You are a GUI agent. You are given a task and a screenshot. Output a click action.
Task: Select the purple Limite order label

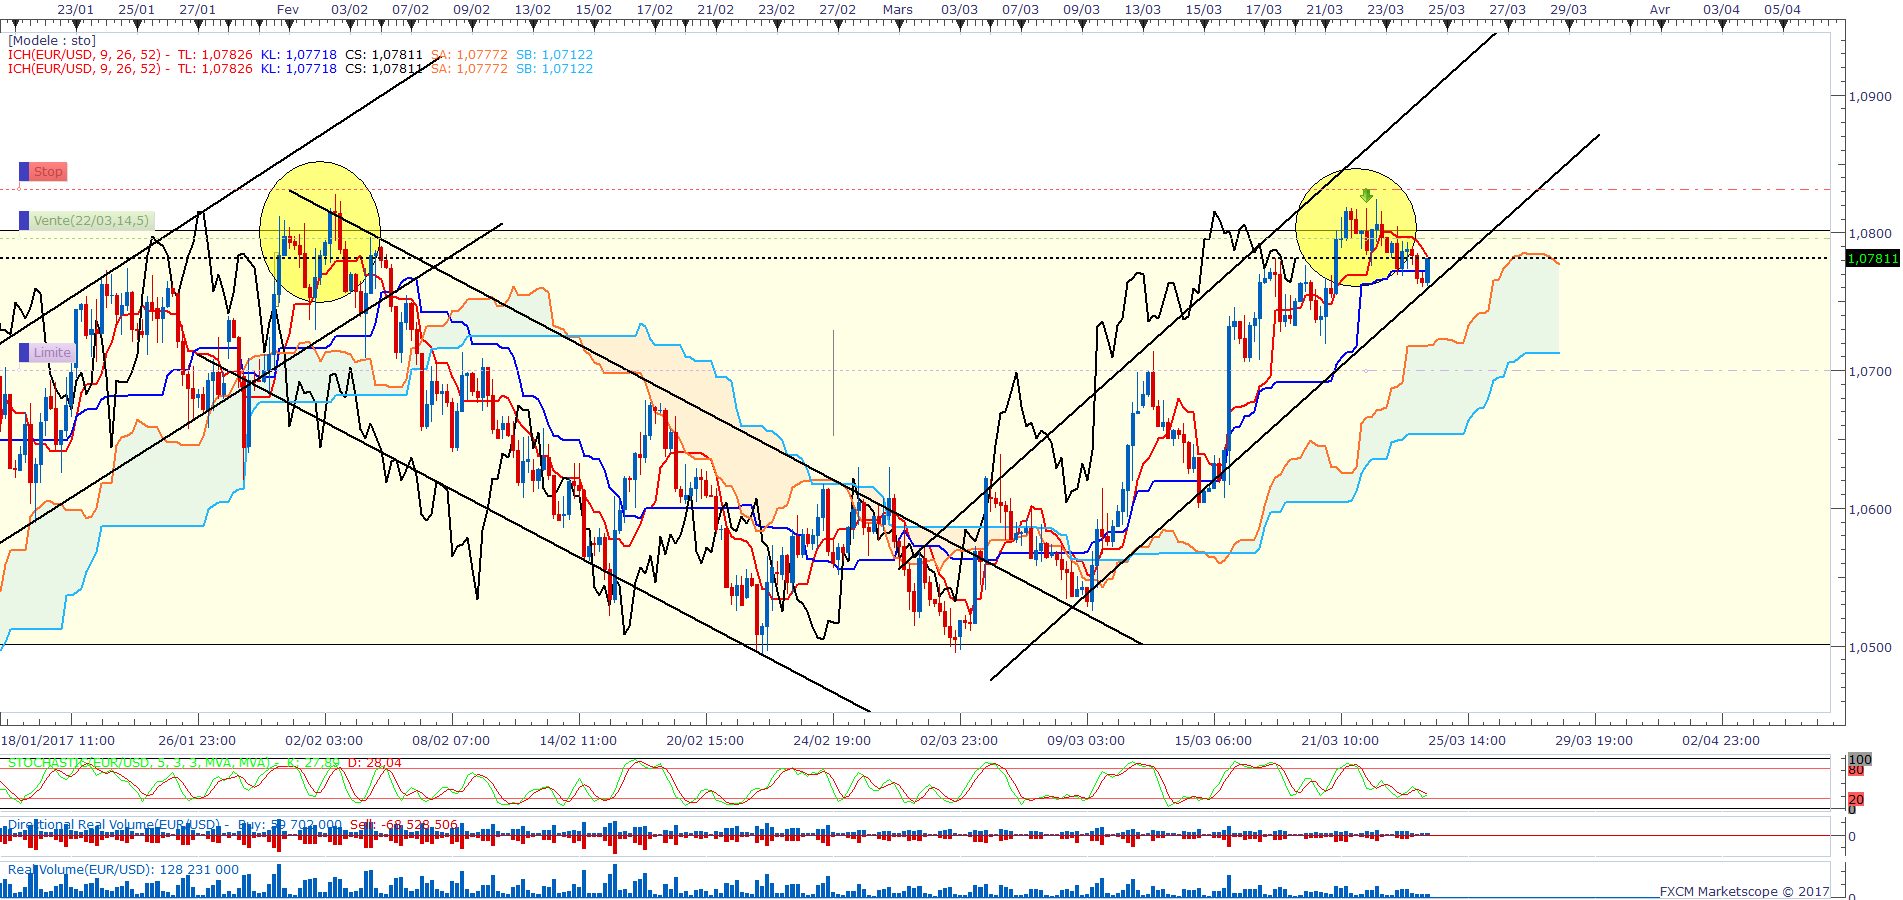pos(52,352)
